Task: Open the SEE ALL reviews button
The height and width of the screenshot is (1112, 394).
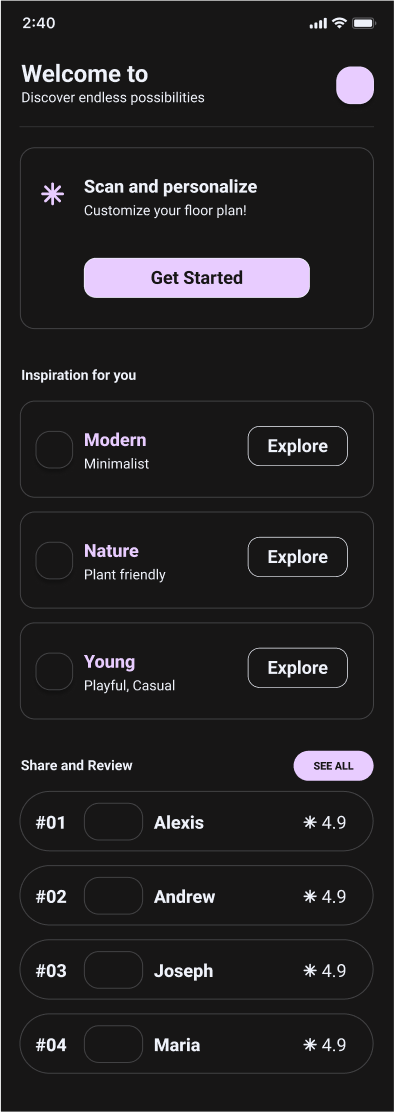Action: 334,766
